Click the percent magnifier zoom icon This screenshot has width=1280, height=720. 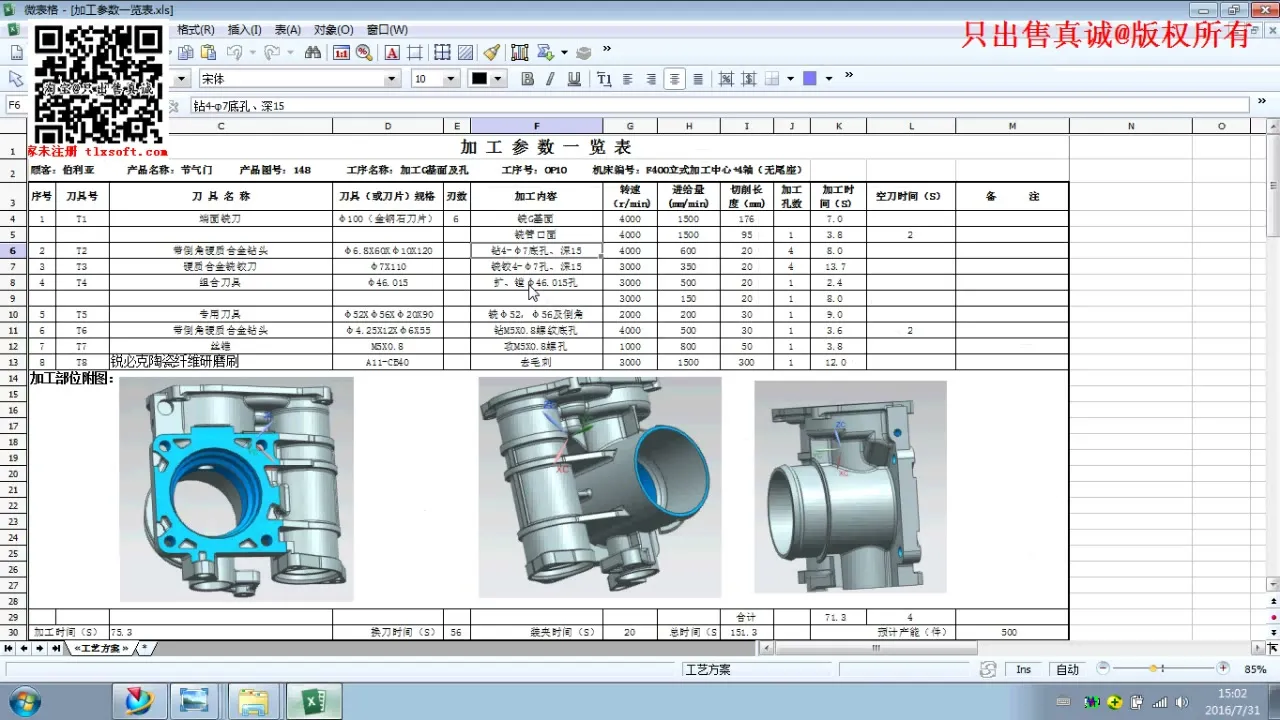click(364, 53)
